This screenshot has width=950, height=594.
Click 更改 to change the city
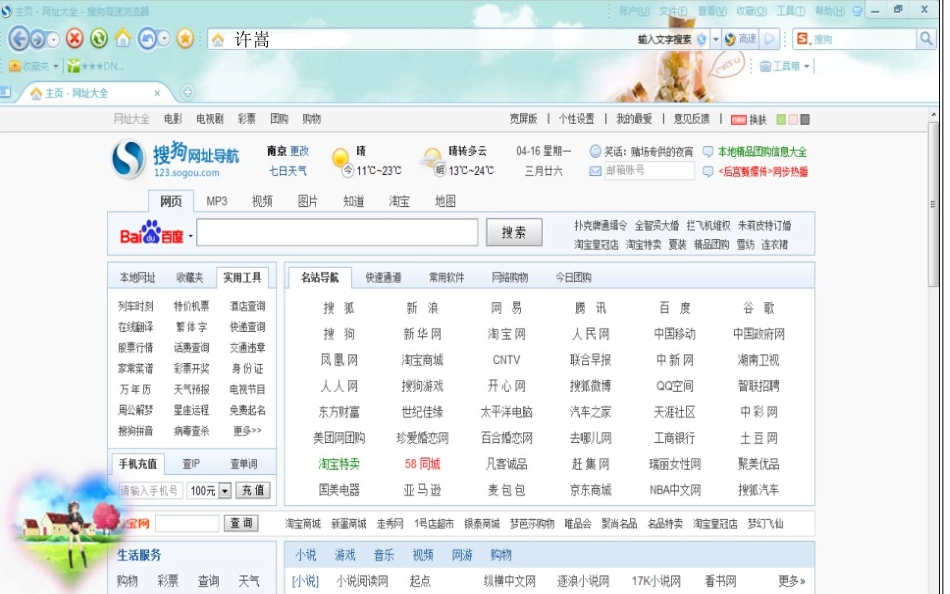tap(299, 151)
